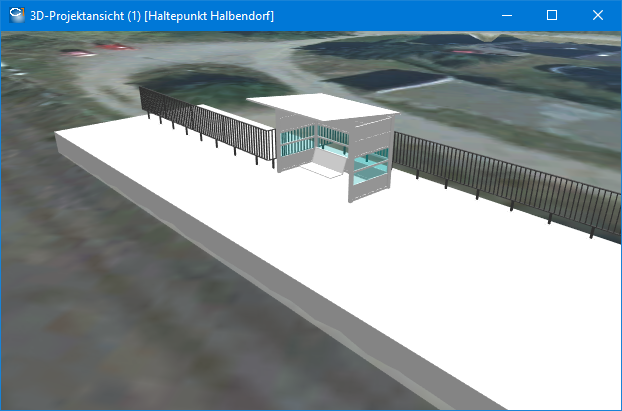Select the right-hand railing fence behind the platform
Viewport: 622px width, 411px height.
(508, 182)
